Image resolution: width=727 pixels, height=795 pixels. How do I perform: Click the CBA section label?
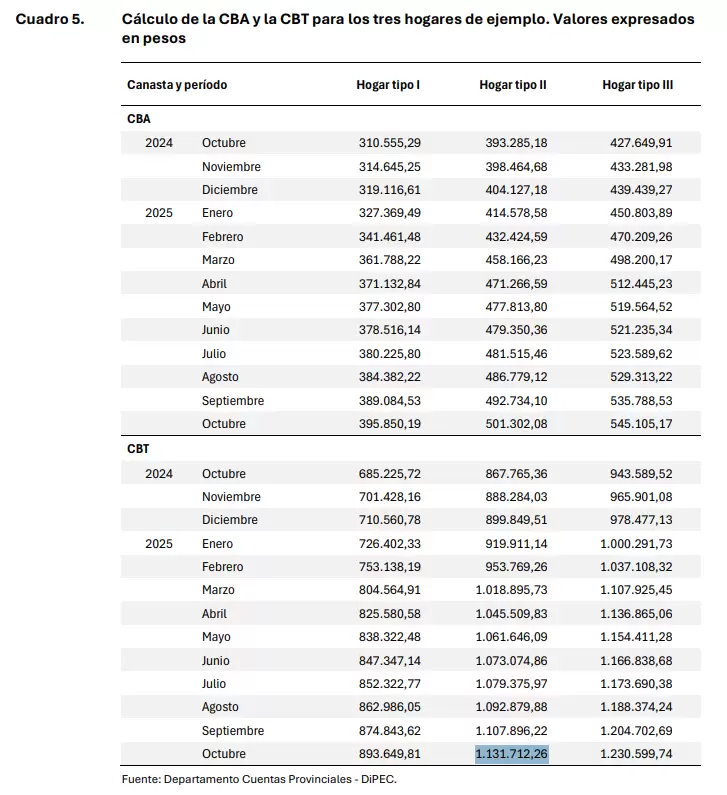pos(139,119)
